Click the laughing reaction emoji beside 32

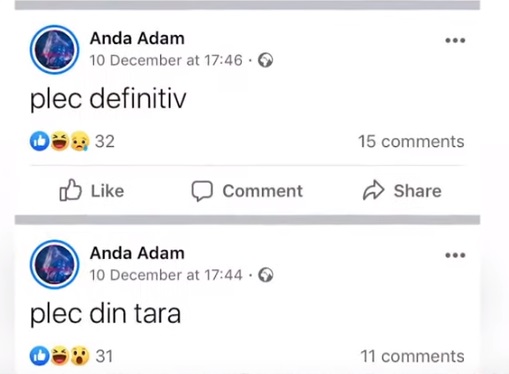pos(60,141)
